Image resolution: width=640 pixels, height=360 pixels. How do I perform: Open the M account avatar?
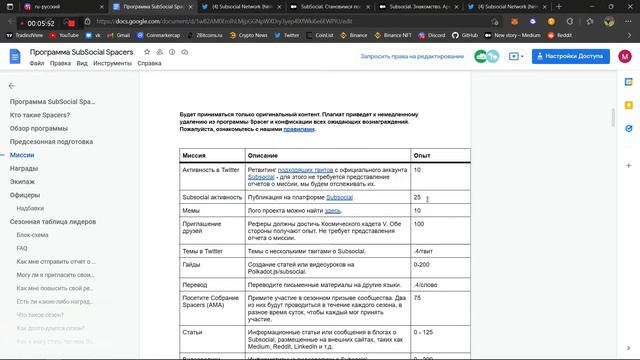pyautogui.click(x=624, y=56)
